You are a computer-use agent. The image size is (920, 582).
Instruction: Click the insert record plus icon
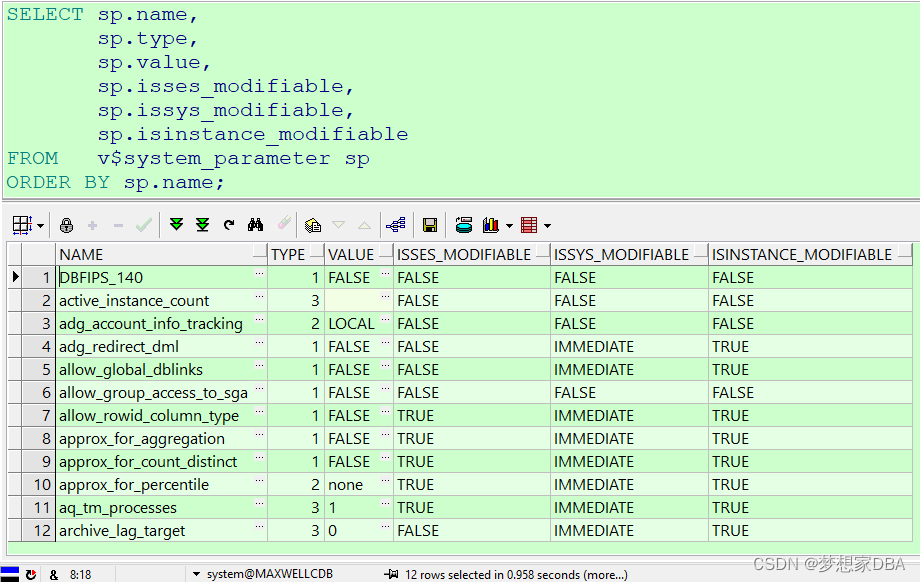pos(92,225)
